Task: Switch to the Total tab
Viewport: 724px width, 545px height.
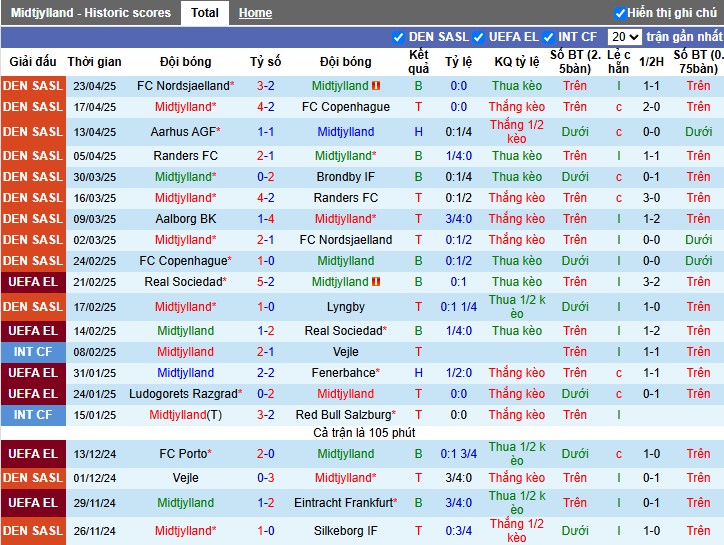Action: tap(205, 13)
